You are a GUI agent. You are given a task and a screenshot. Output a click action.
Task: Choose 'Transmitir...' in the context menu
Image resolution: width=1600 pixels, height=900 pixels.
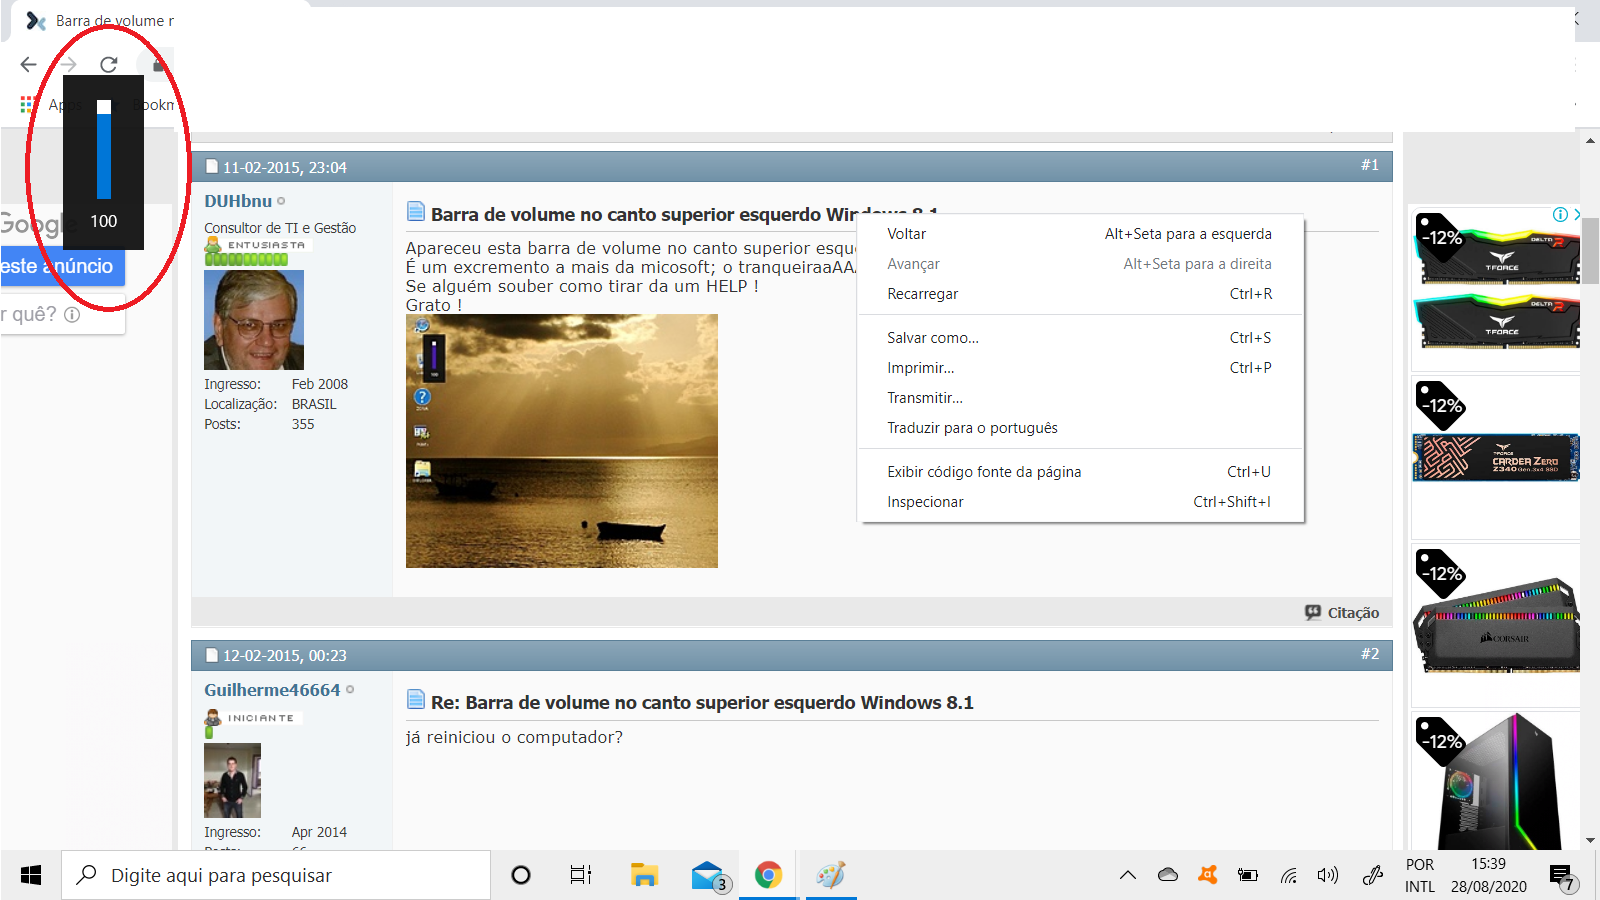tap(1080, 398)
